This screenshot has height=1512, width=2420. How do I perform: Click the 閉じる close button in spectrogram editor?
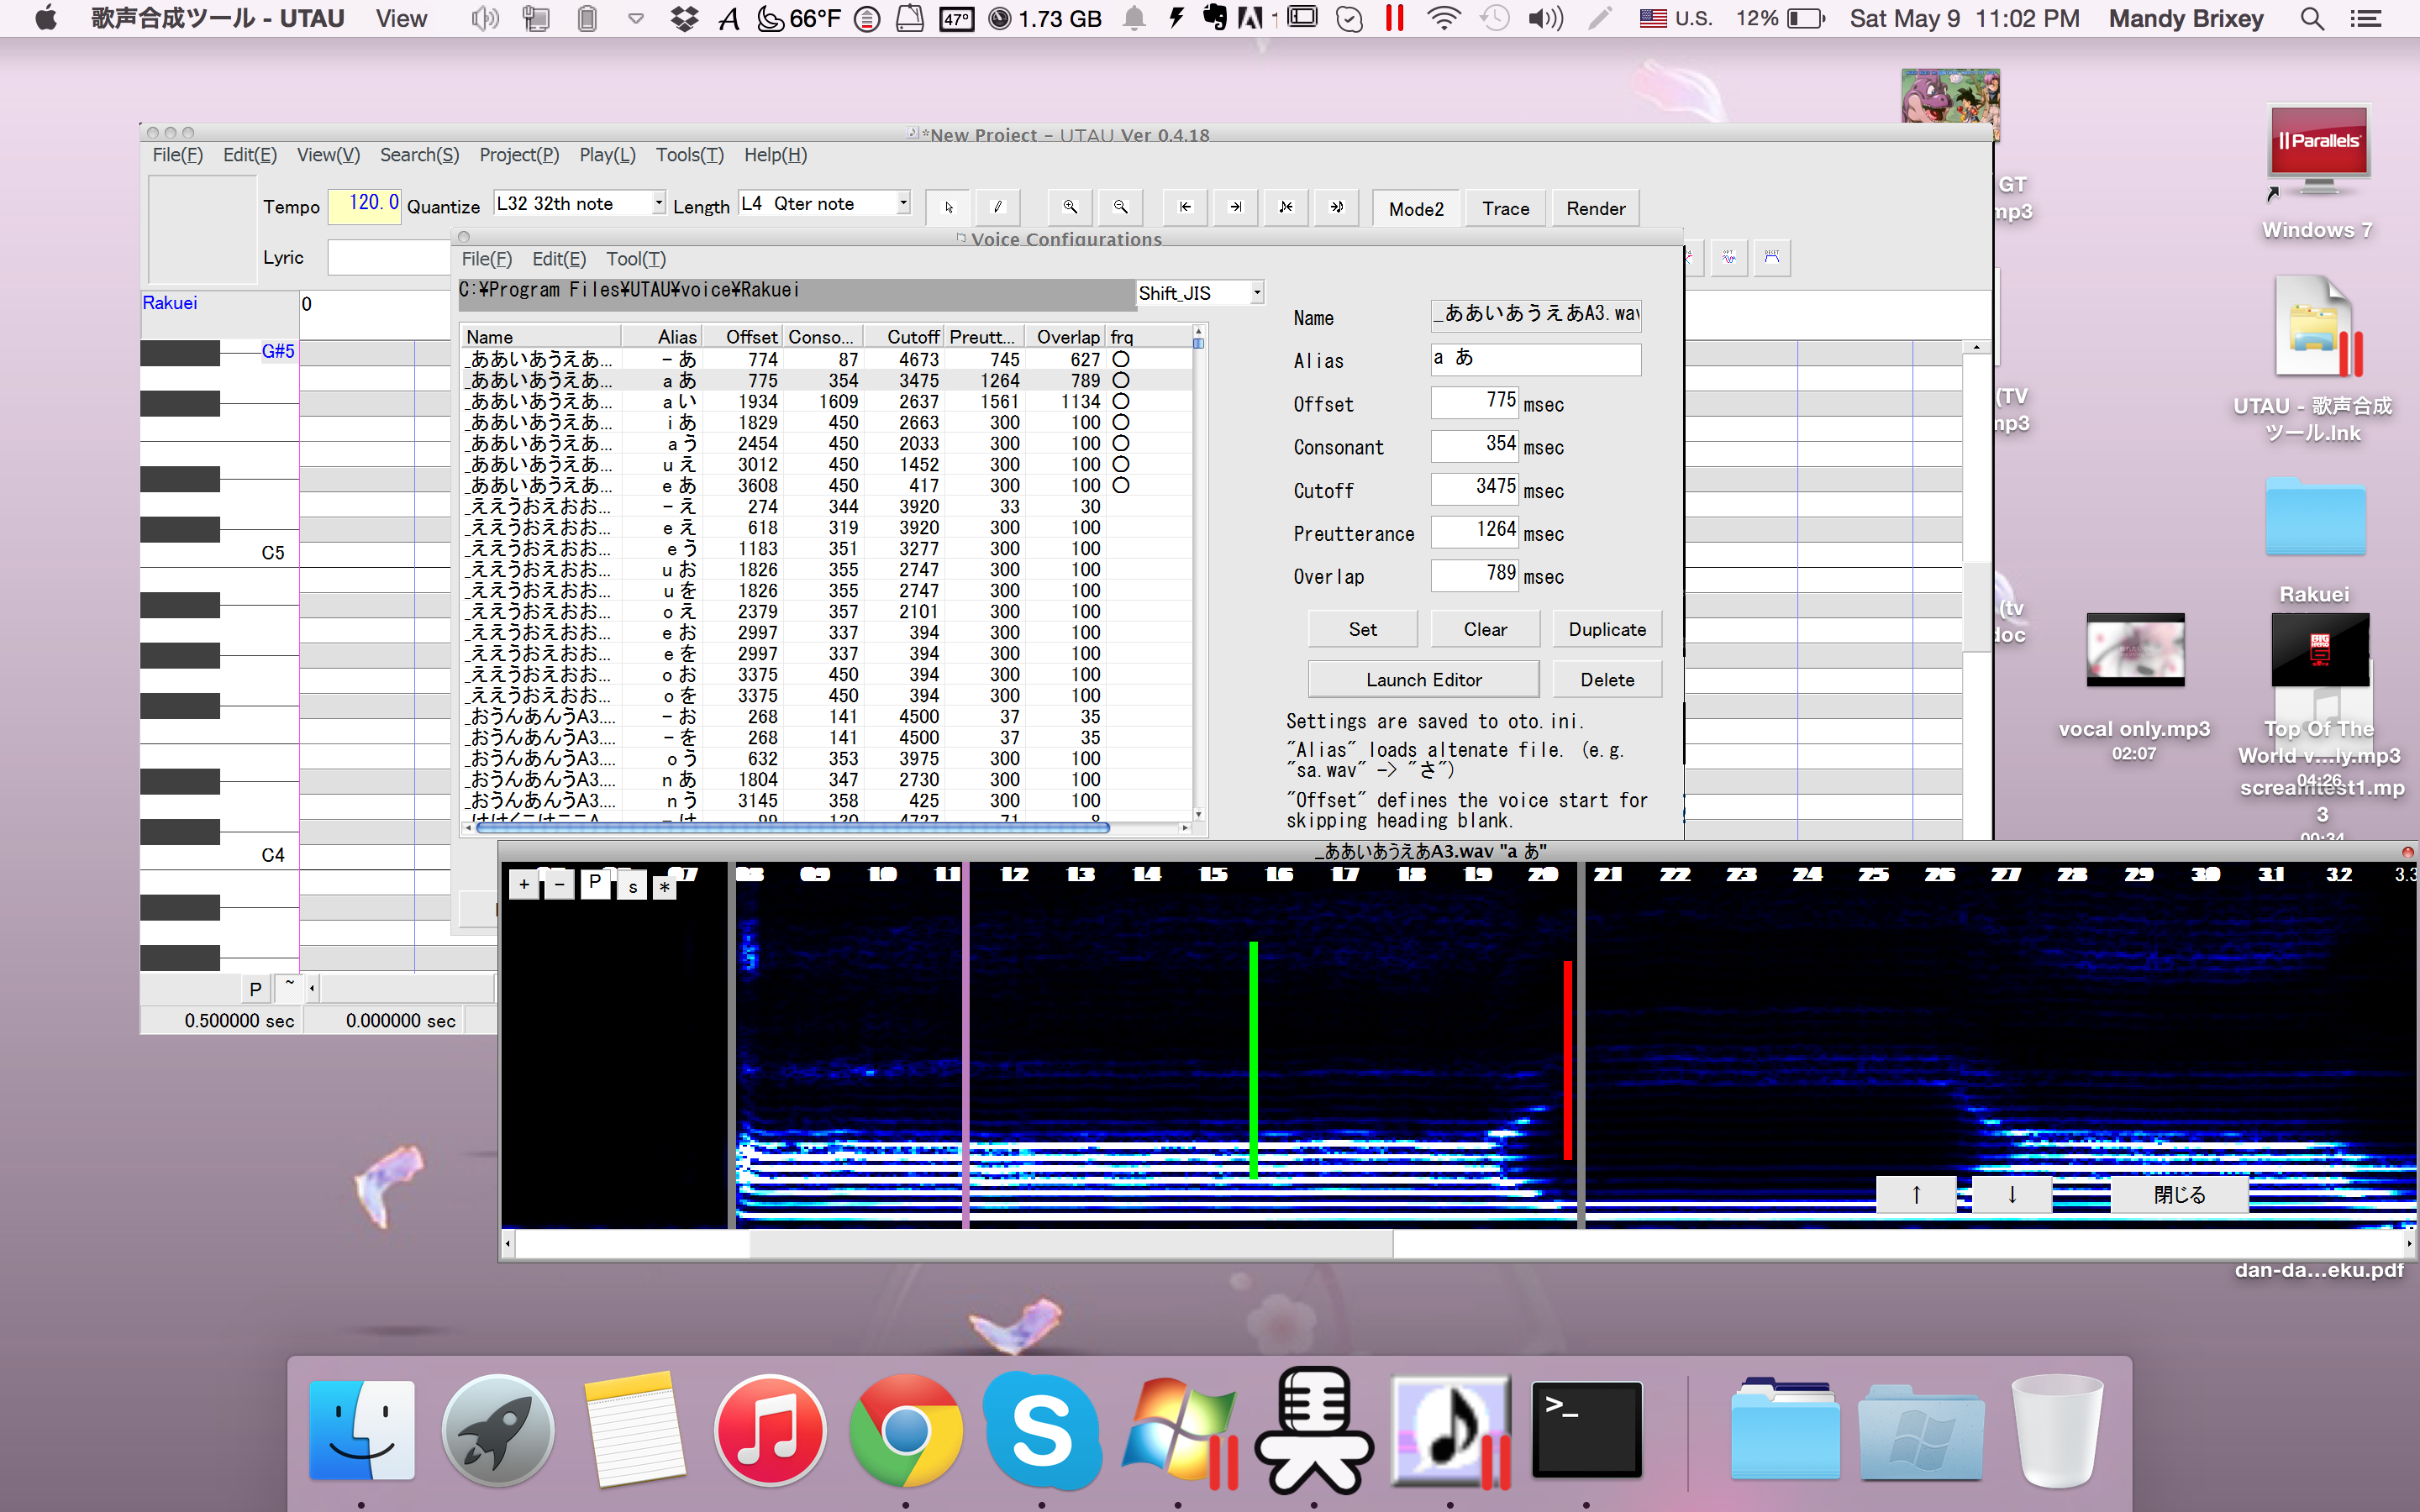point(2180,1194)
